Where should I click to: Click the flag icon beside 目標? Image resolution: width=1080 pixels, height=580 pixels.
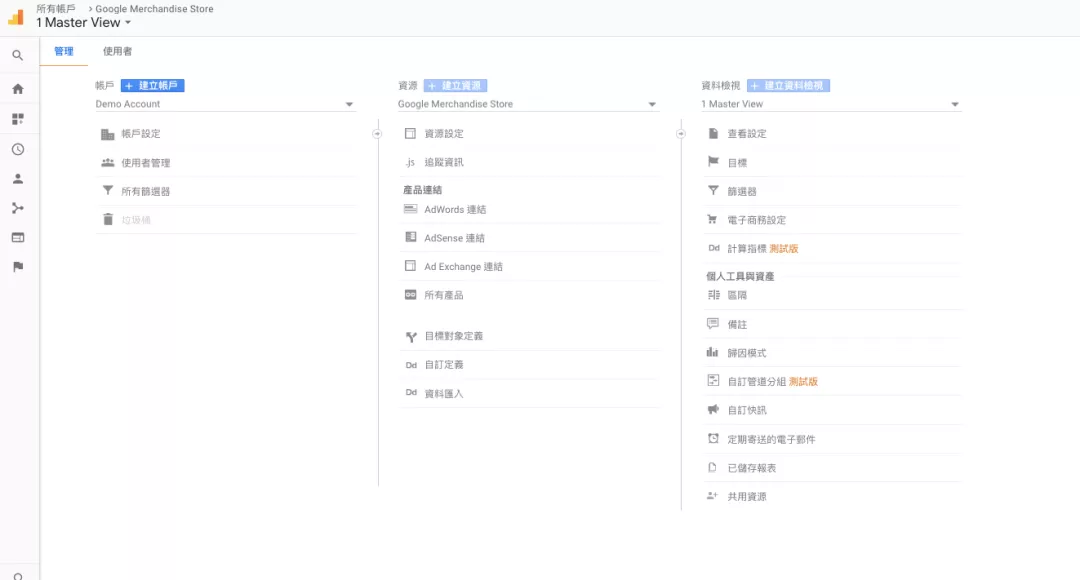[714, 162]
